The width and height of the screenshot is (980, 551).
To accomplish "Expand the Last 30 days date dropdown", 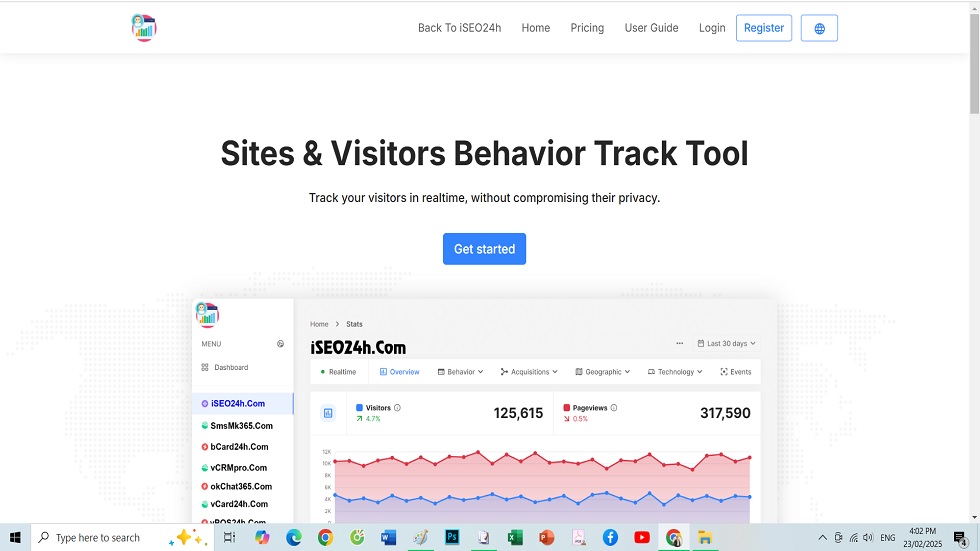I will click(726, 343).
